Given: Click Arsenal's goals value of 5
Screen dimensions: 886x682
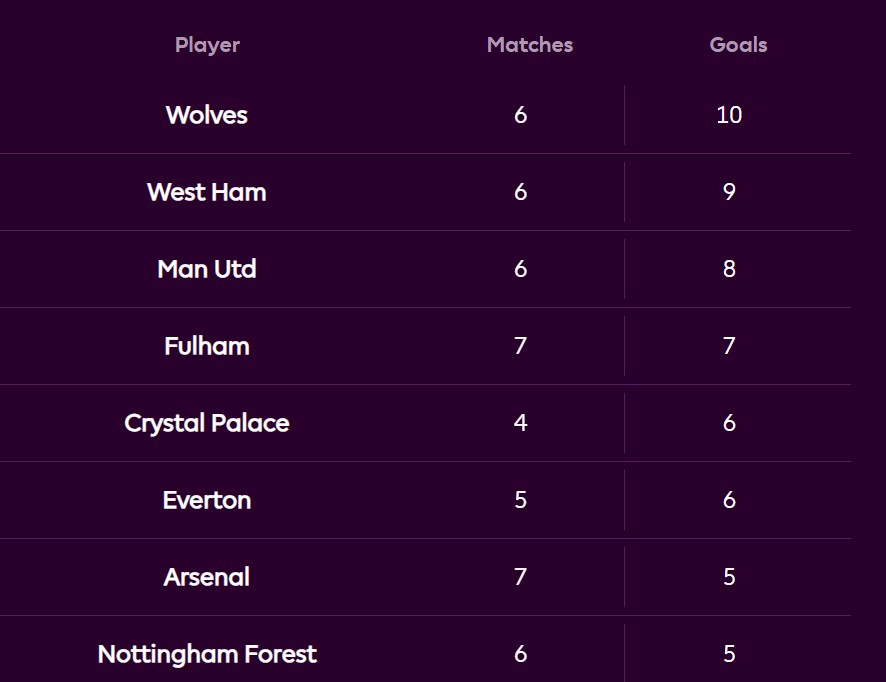Looking at the screenshot, I should [729, 577].
